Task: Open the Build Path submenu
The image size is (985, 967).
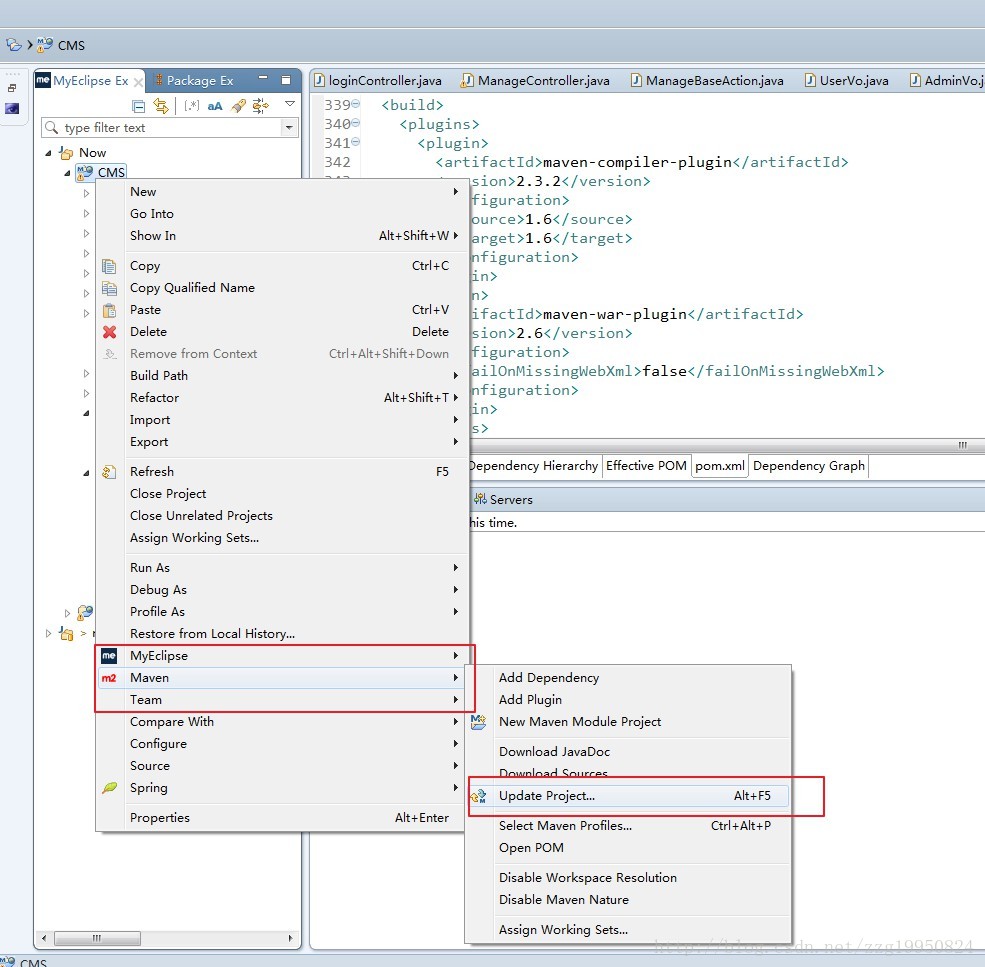Action: click(280, 376)
